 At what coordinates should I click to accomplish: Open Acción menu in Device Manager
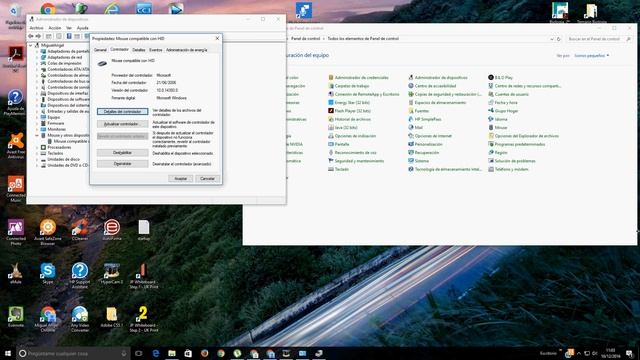point(55,28)
